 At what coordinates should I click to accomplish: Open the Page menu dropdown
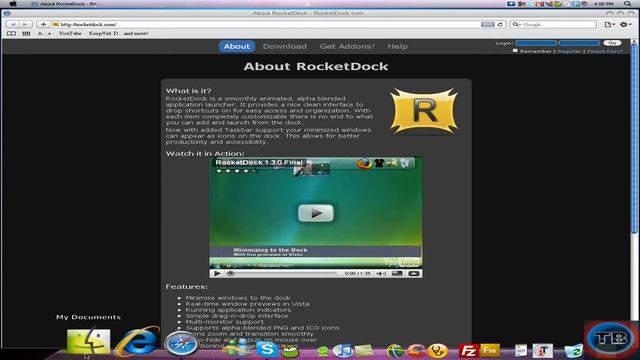(x=609, y=24)
